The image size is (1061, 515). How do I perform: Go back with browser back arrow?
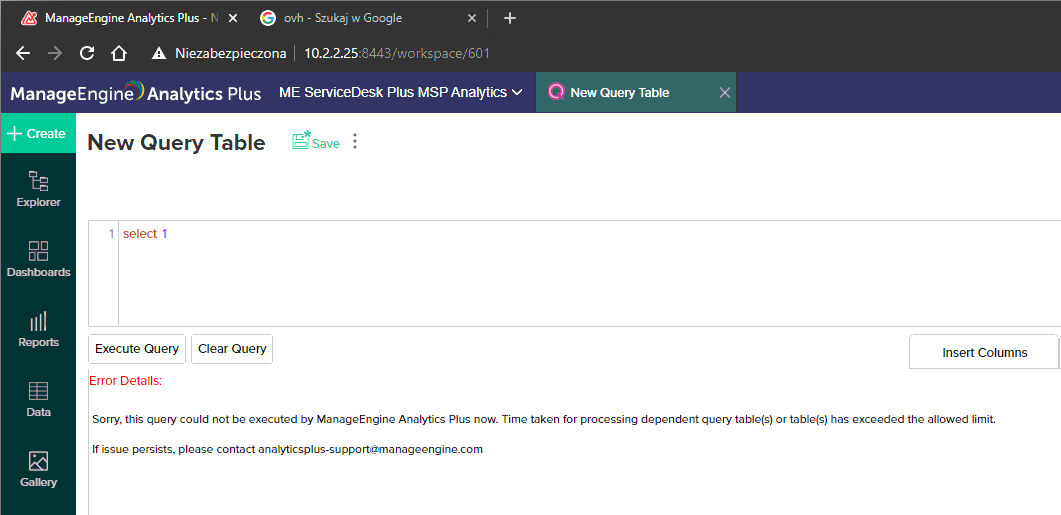(23, 53)
